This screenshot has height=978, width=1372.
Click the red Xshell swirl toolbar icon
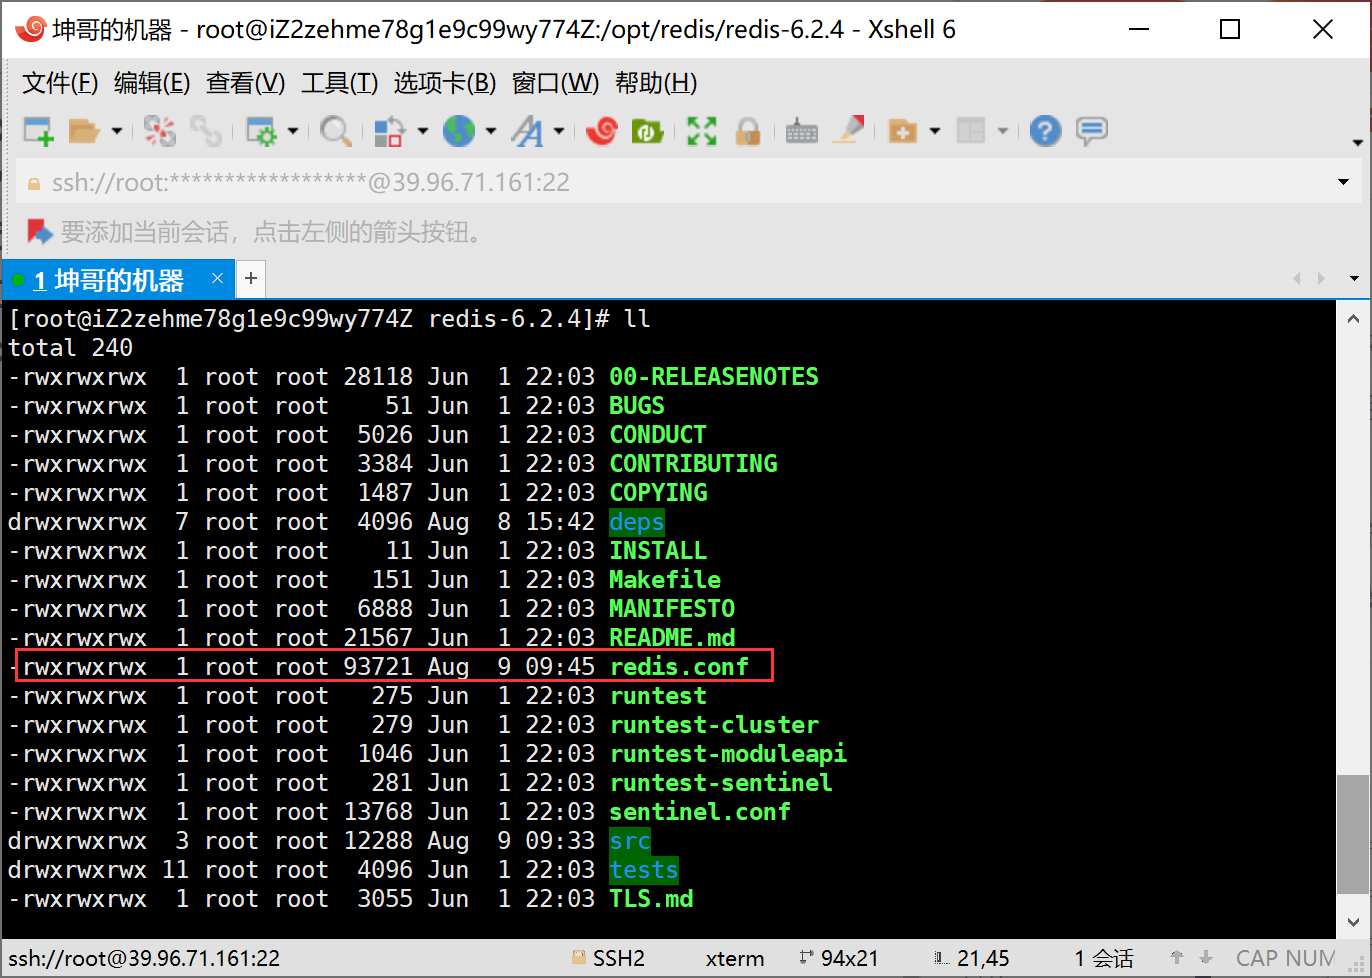click(x=602, y=131)
